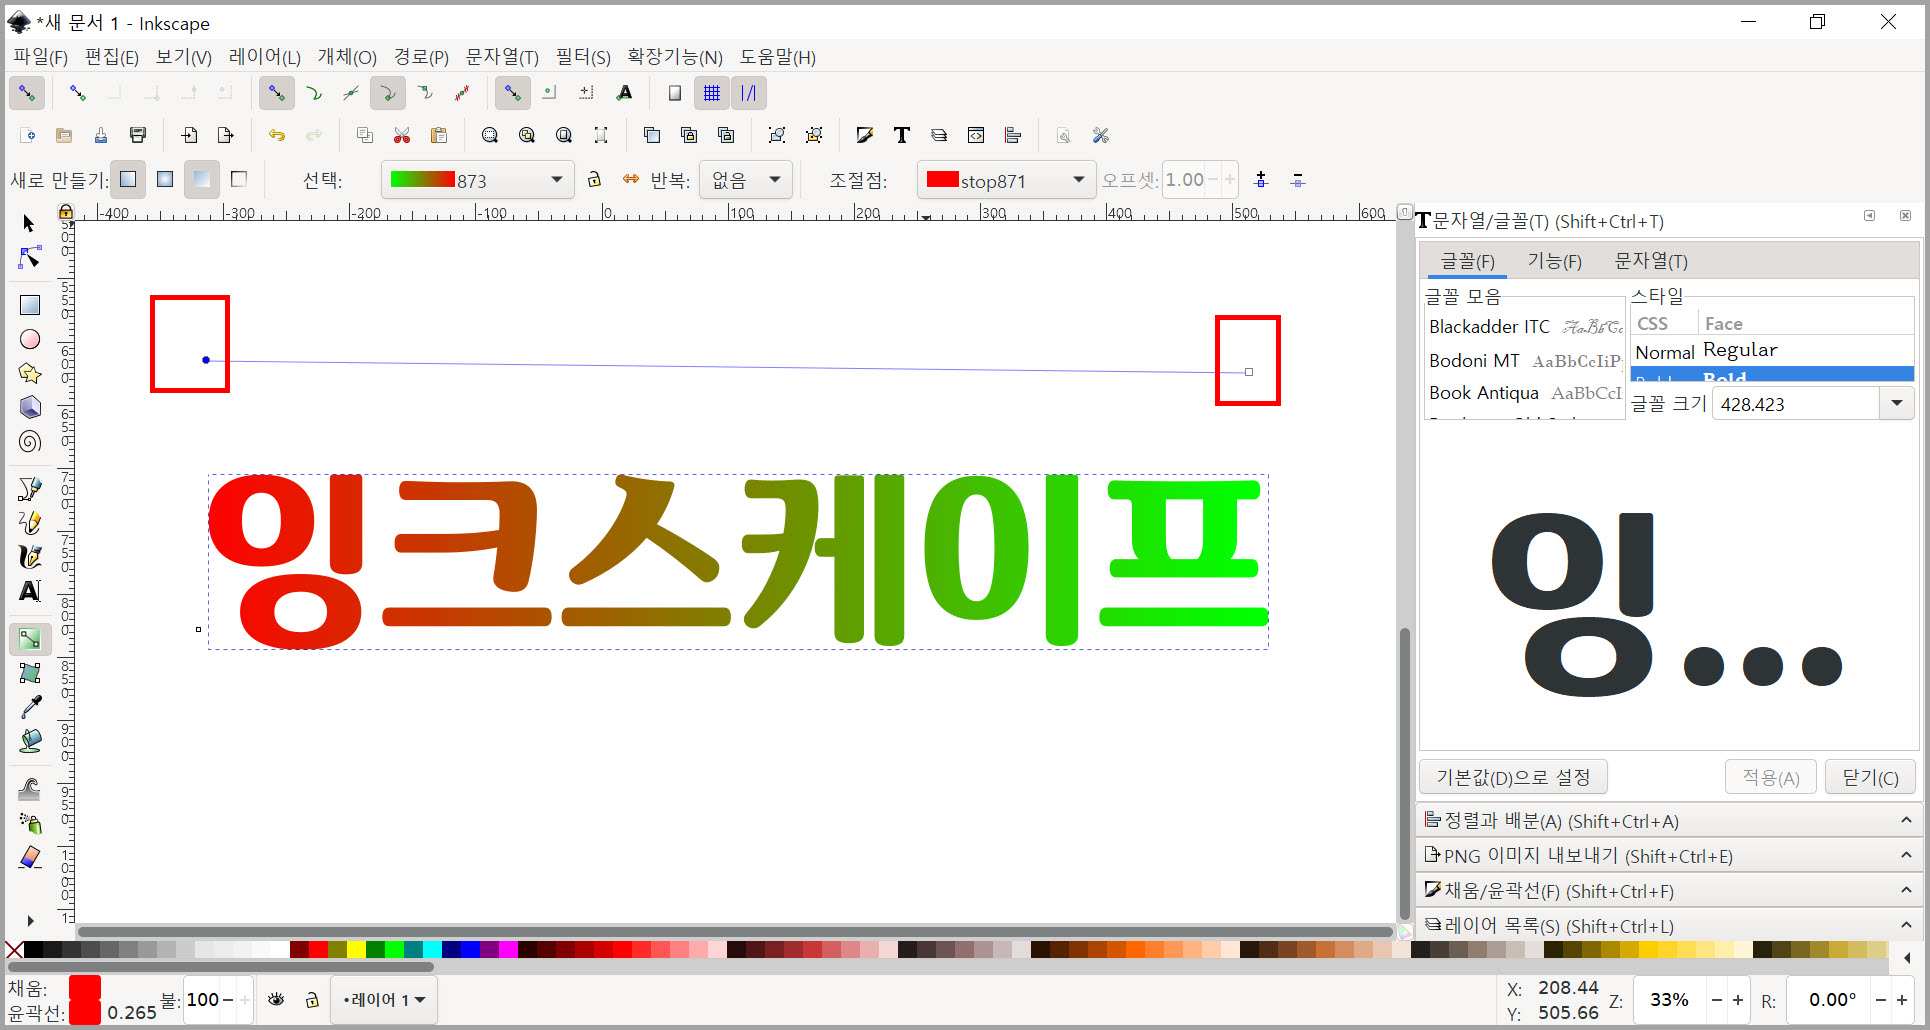Open the 필터(S) menu

[583, 57]
